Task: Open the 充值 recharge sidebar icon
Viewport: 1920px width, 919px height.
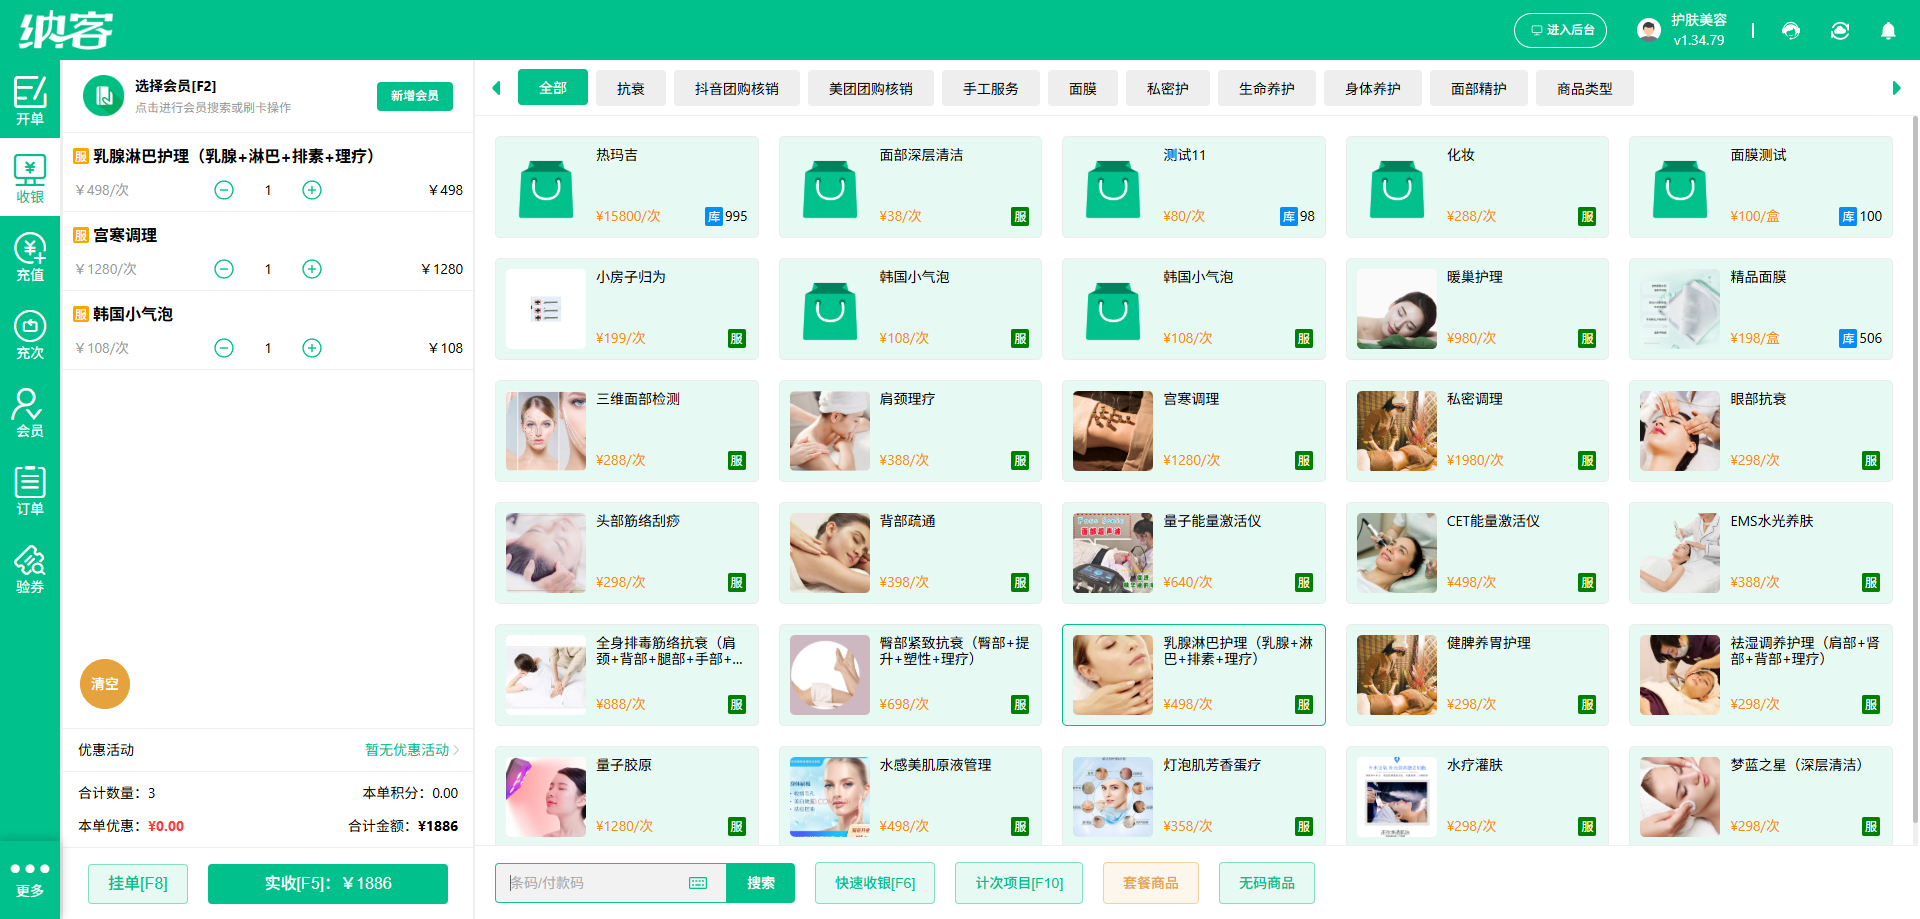Action: coord(30,256)
